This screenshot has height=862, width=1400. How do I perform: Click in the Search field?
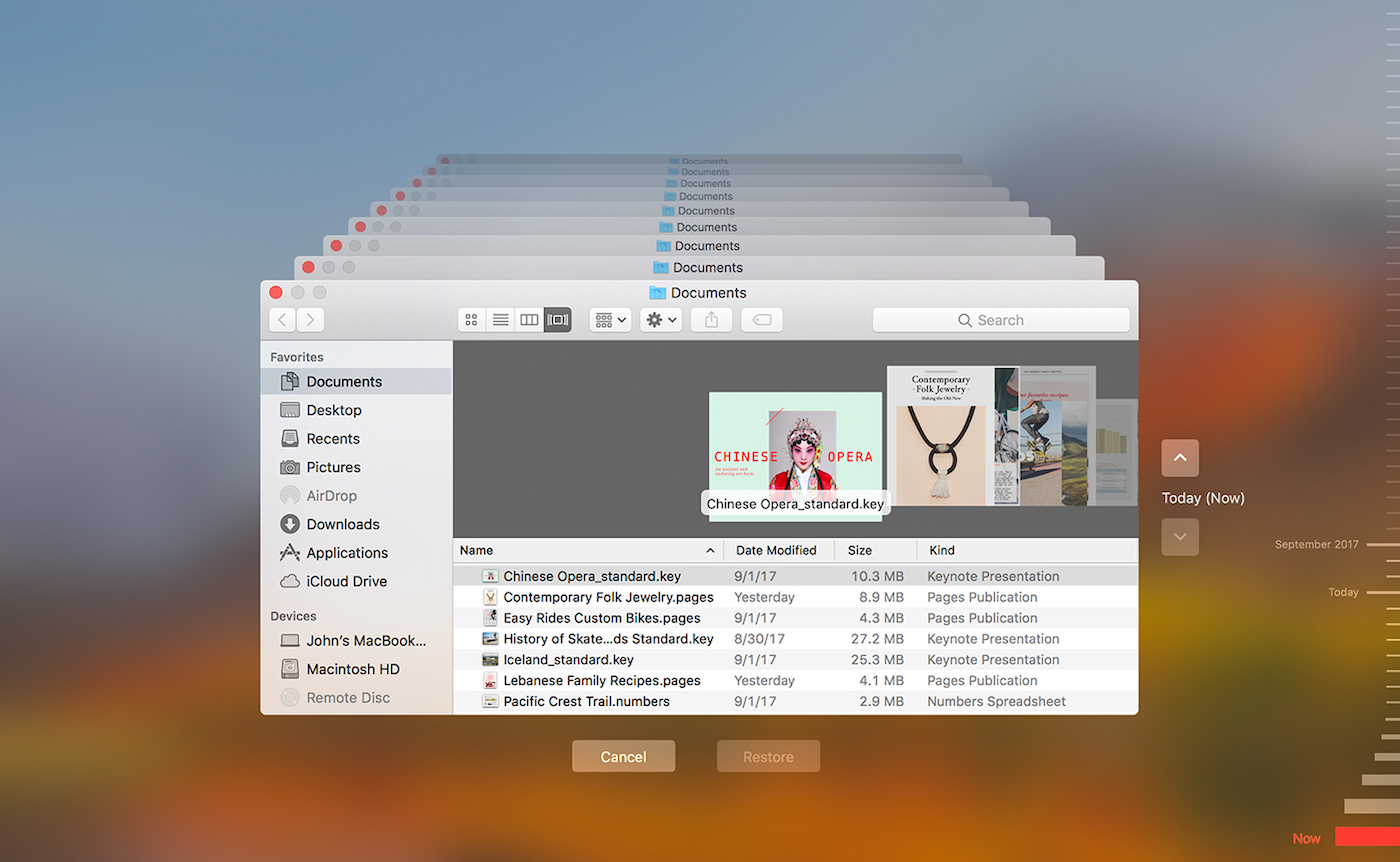coord(1000,320)
